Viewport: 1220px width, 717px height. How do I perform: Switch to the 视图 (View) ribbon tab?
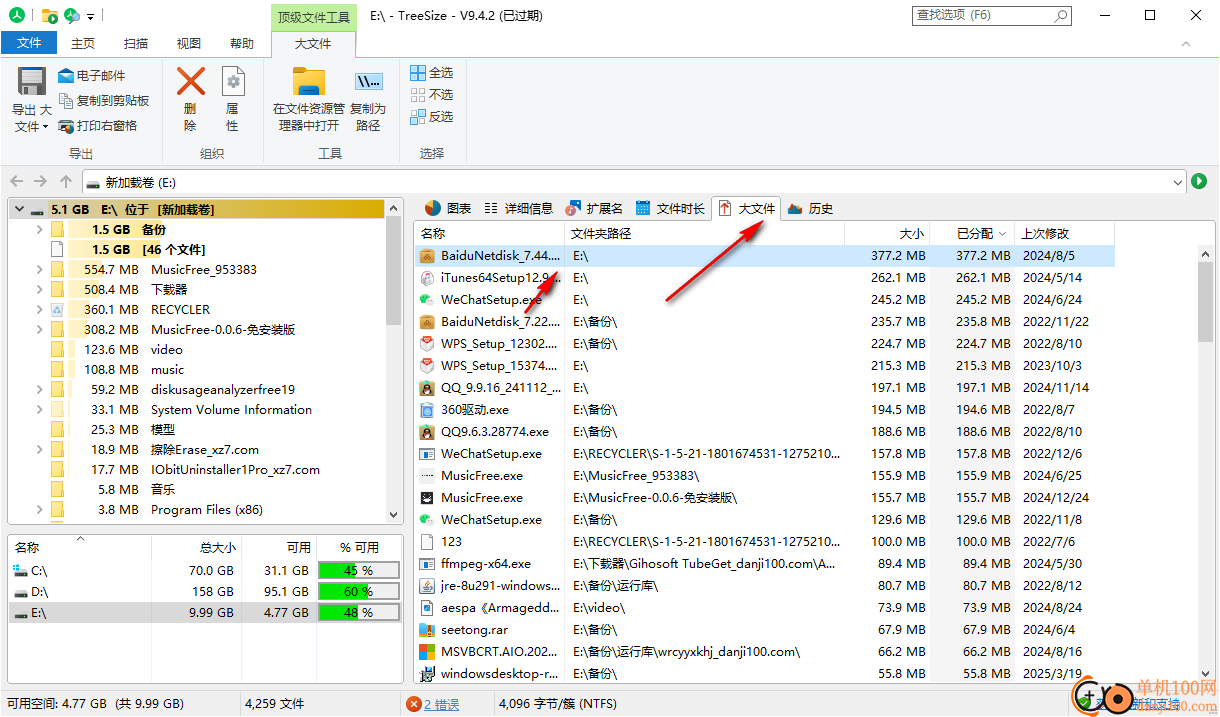pyautogui.click(x=189, y=43)
